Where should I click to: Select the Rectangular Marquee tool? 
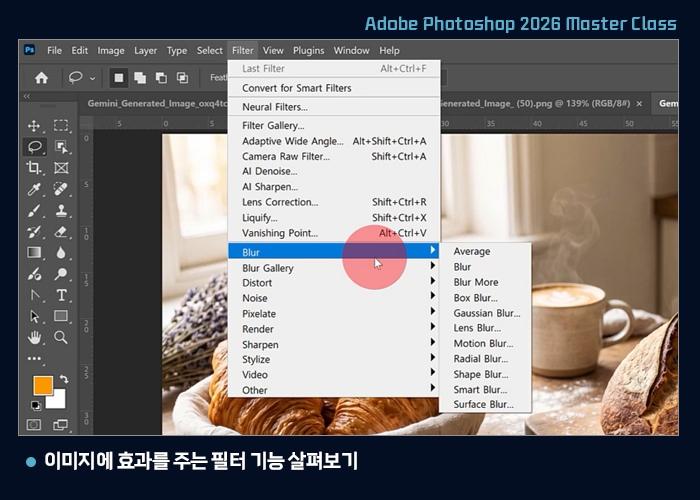[x=61, y=125]
